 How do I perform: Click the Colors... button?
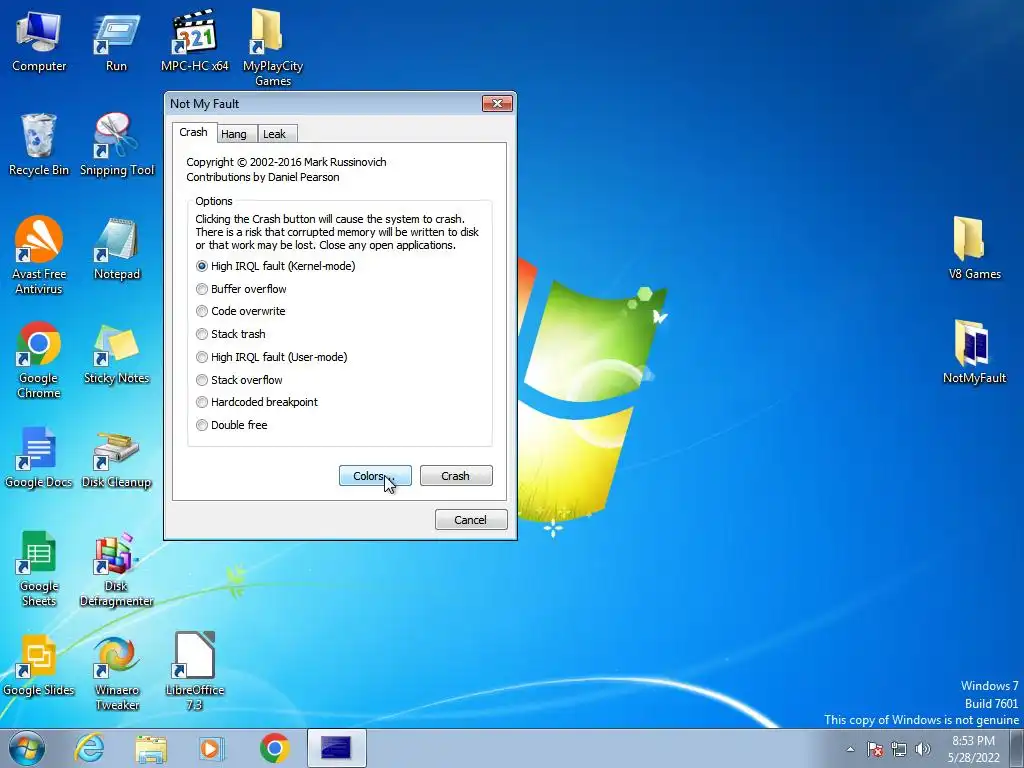click(x=375, y=475)
